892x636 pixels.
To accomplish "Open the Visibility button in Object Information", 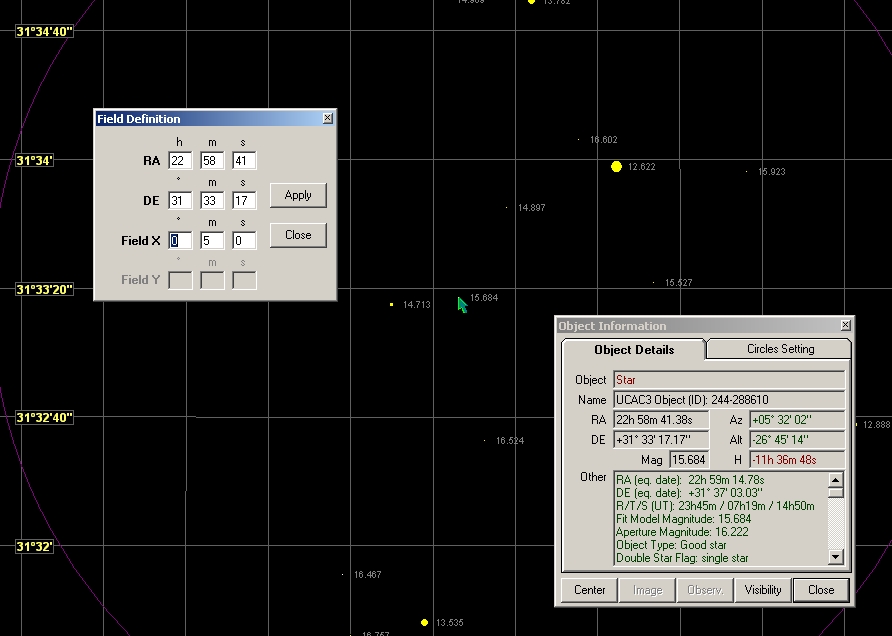I will [x=763, y=590].
